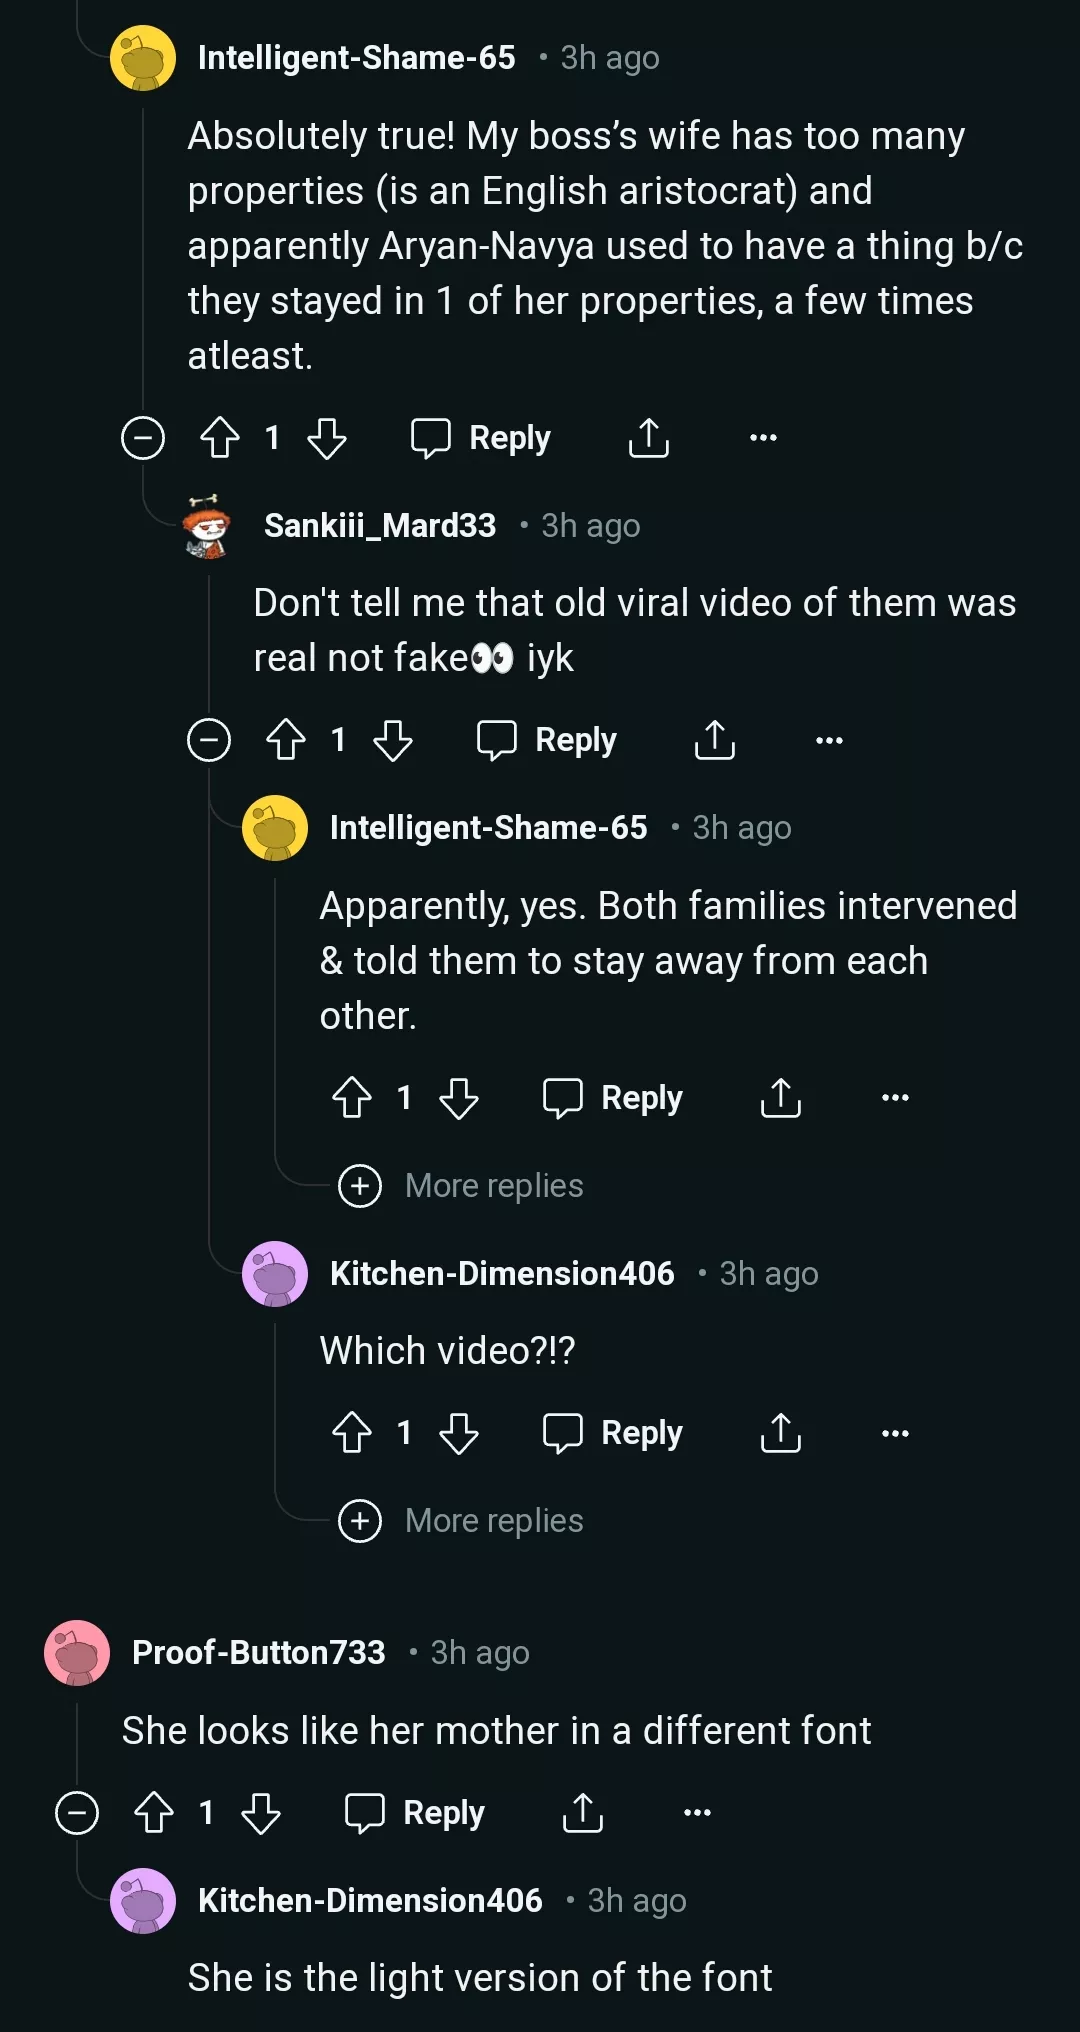Image resolution: width=1080 pixels, height=2032 pixels.
Task: Open overflow menu on Sankiii_Mard33's comment
Action: pyautogui.click(x=829, y=740)
